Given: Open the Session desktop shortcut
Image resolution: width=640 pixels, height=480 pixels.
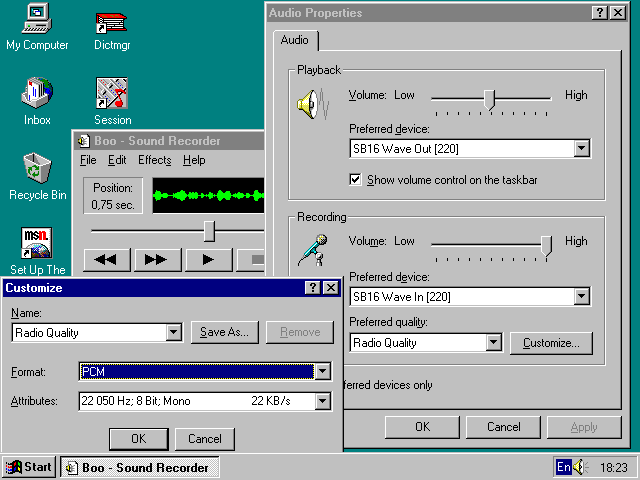Looking at the screenshot, I should (112, 94).
